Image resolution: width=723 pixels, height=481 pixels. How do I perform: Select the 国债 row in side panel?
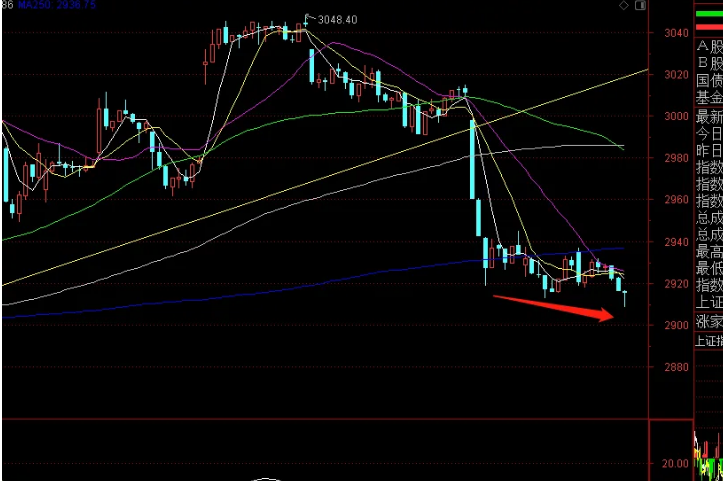709,80
